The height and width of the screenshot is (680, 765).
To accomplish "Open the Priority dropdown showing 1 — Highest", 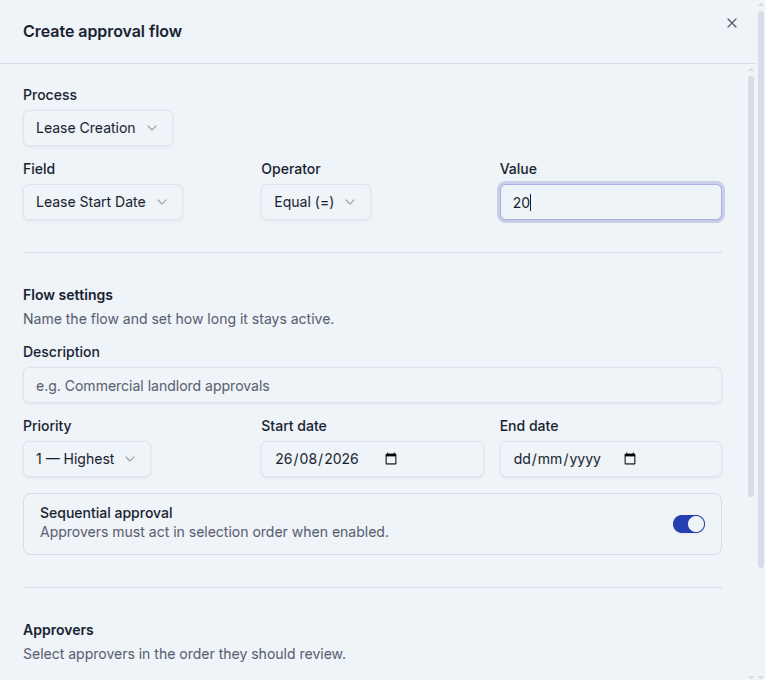I will pyautogui.click(x=87, y=459).
